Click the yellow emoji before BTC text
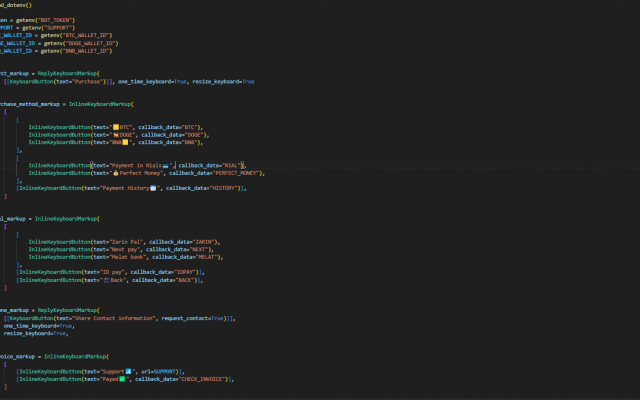 [116, 127]
